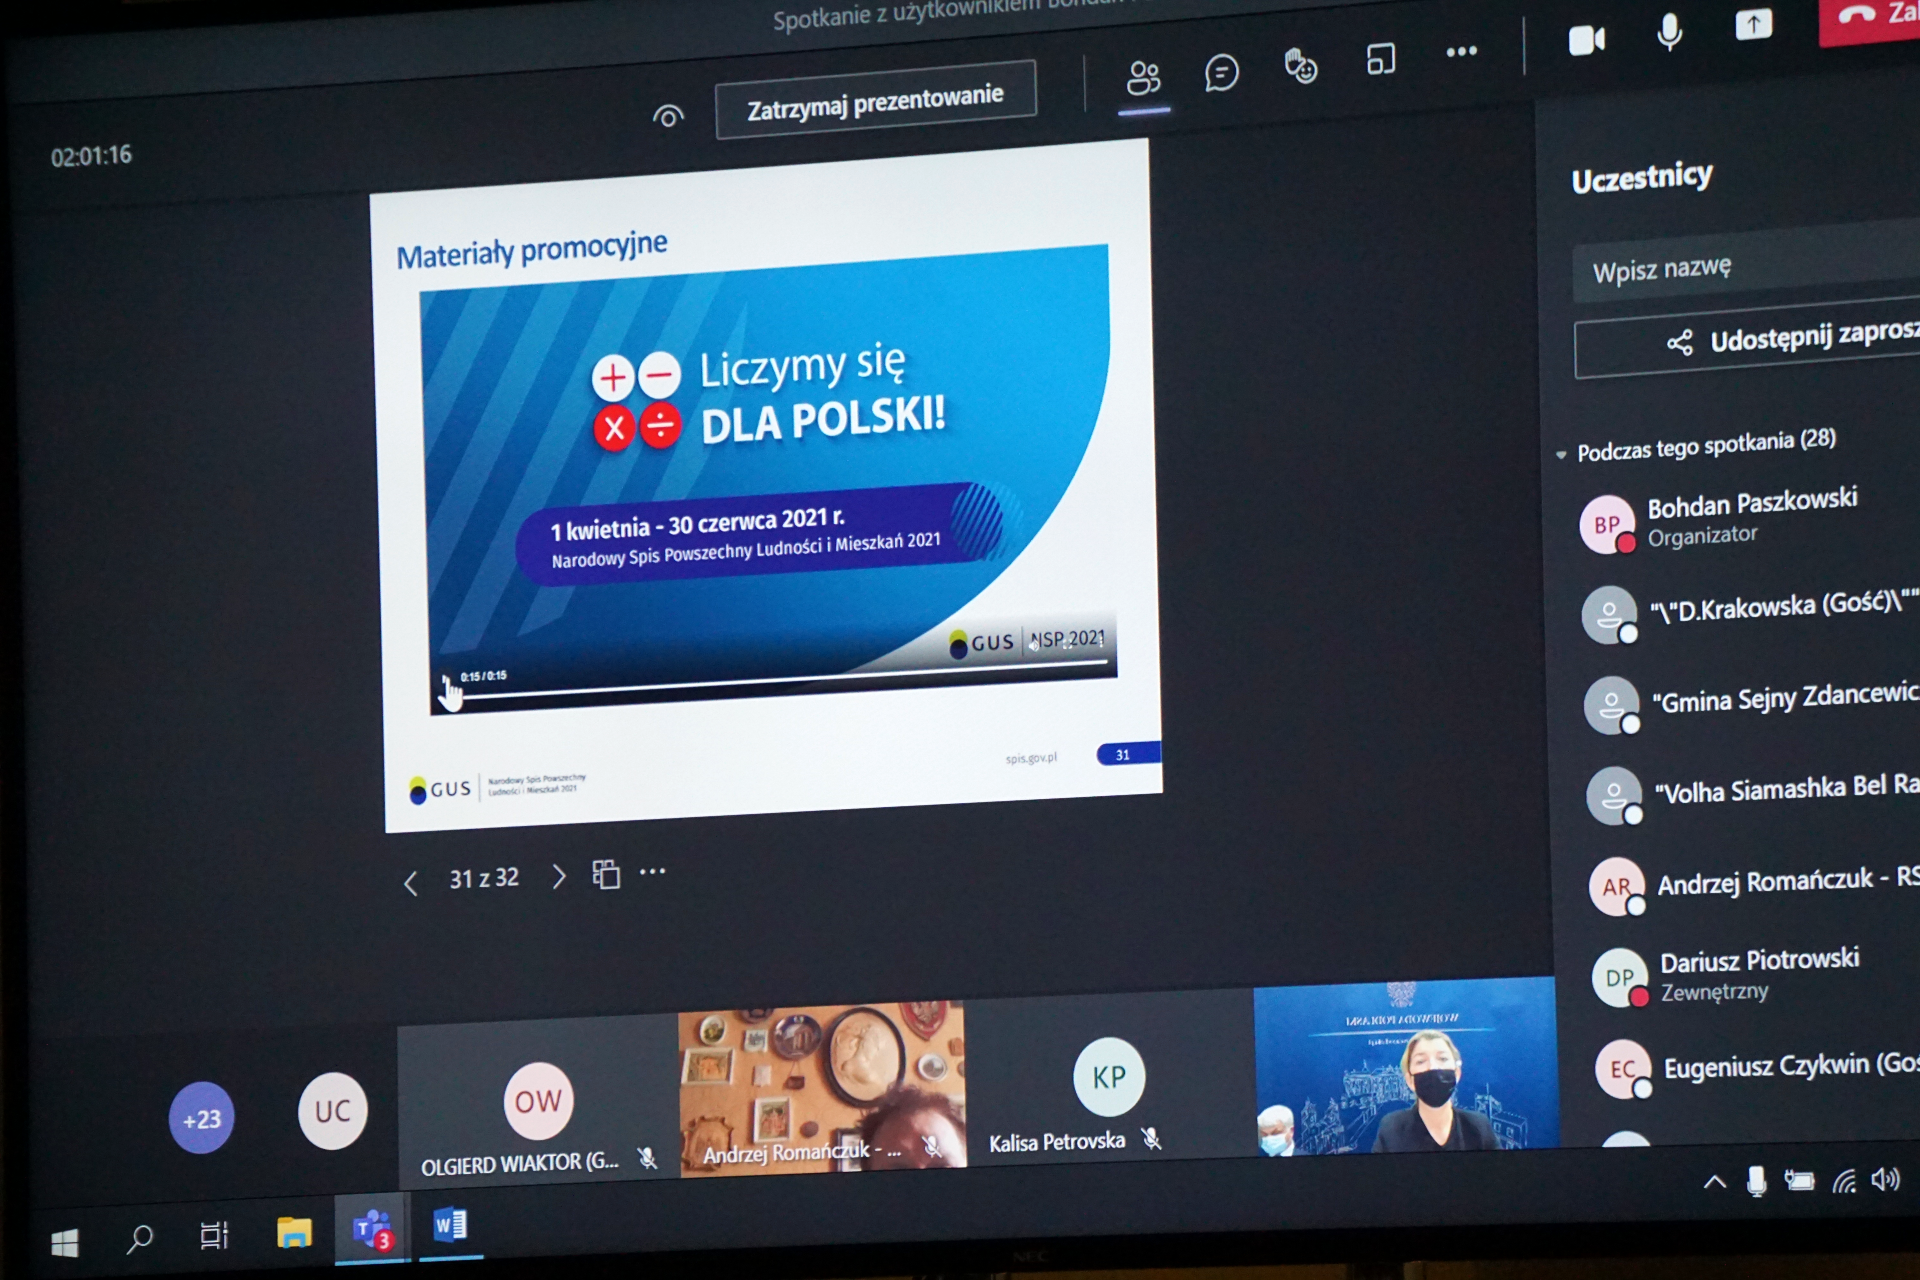Open more actions menu in top toolbar
This screenshot has width=1920, height=1280.
coord(1461,52)
